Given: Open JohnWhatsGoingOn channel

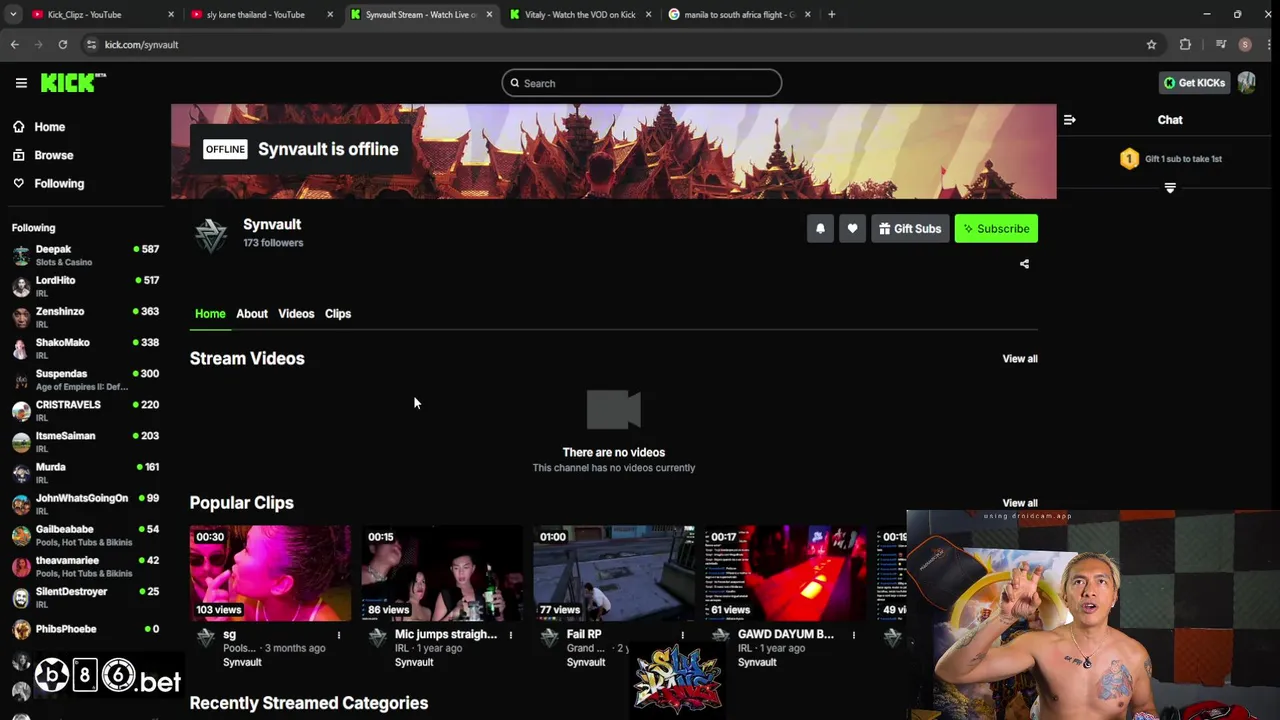Looking at the screenshot, I should (85, 503).
